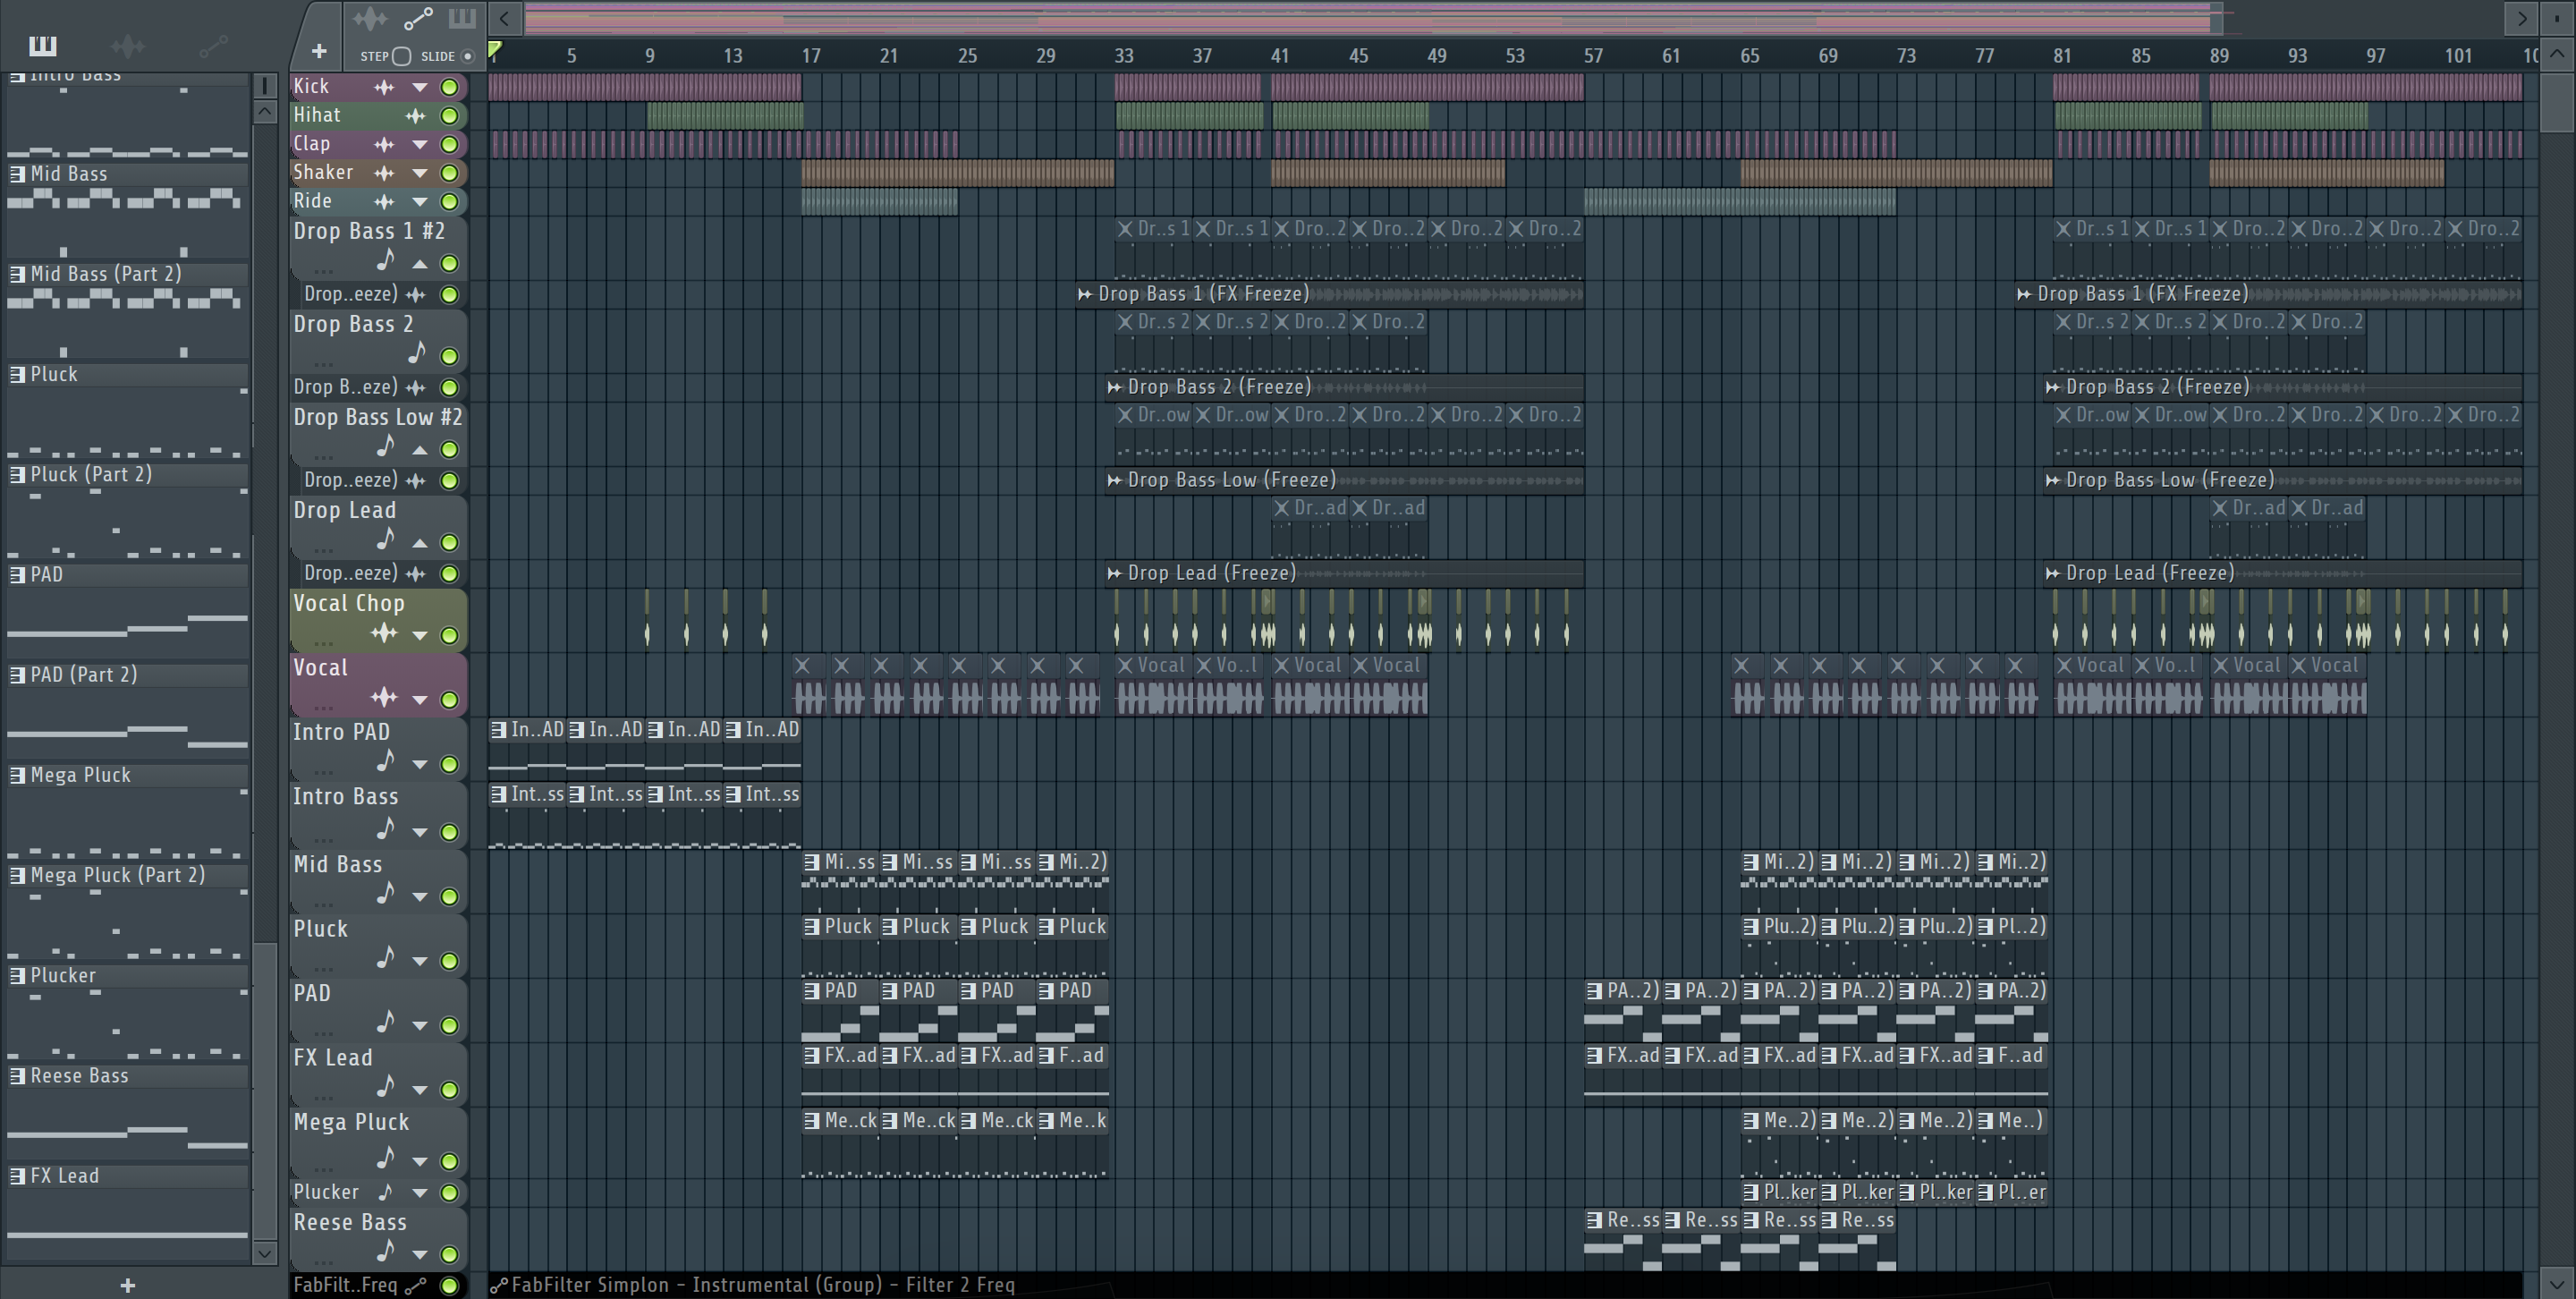Select audio clip focus above the track list

click(x=369, y=19)
